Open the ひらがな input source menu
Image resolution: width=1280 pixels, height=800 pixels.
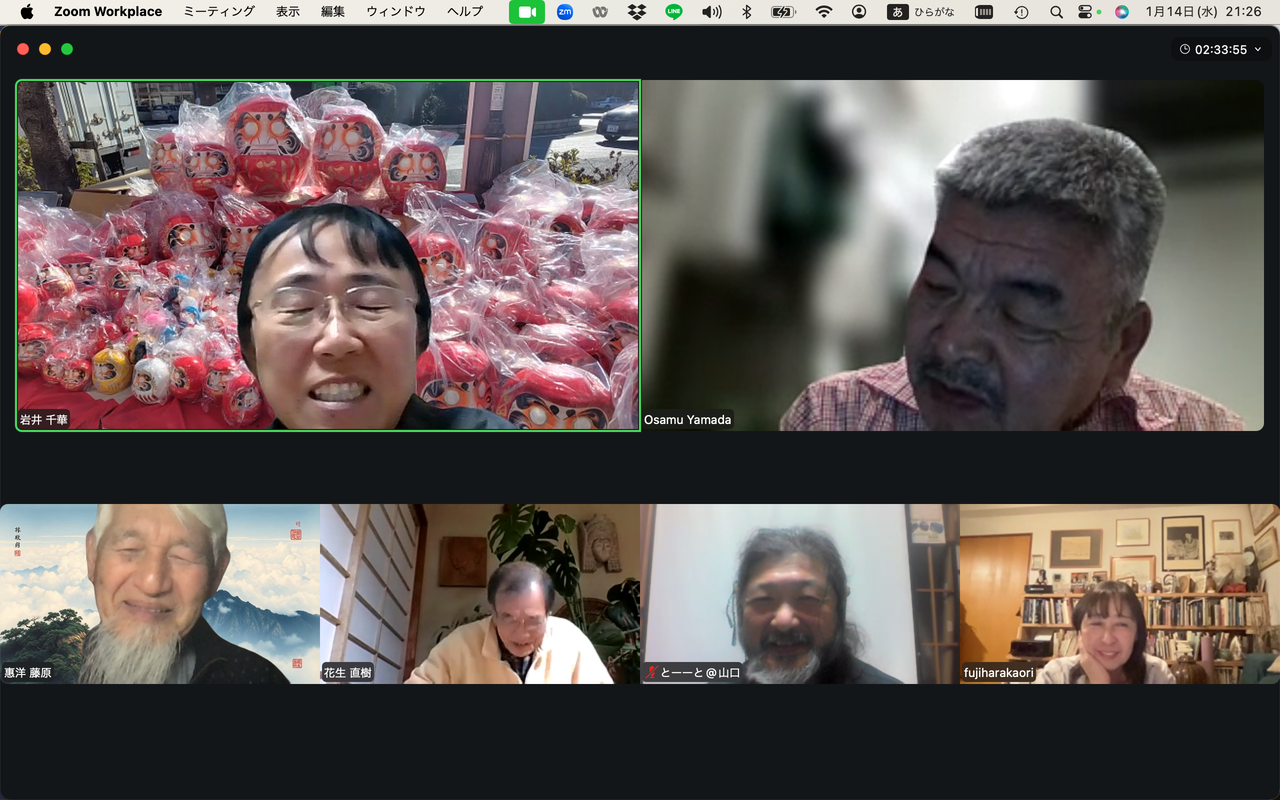pyautogui.click(x=921, y=12)
